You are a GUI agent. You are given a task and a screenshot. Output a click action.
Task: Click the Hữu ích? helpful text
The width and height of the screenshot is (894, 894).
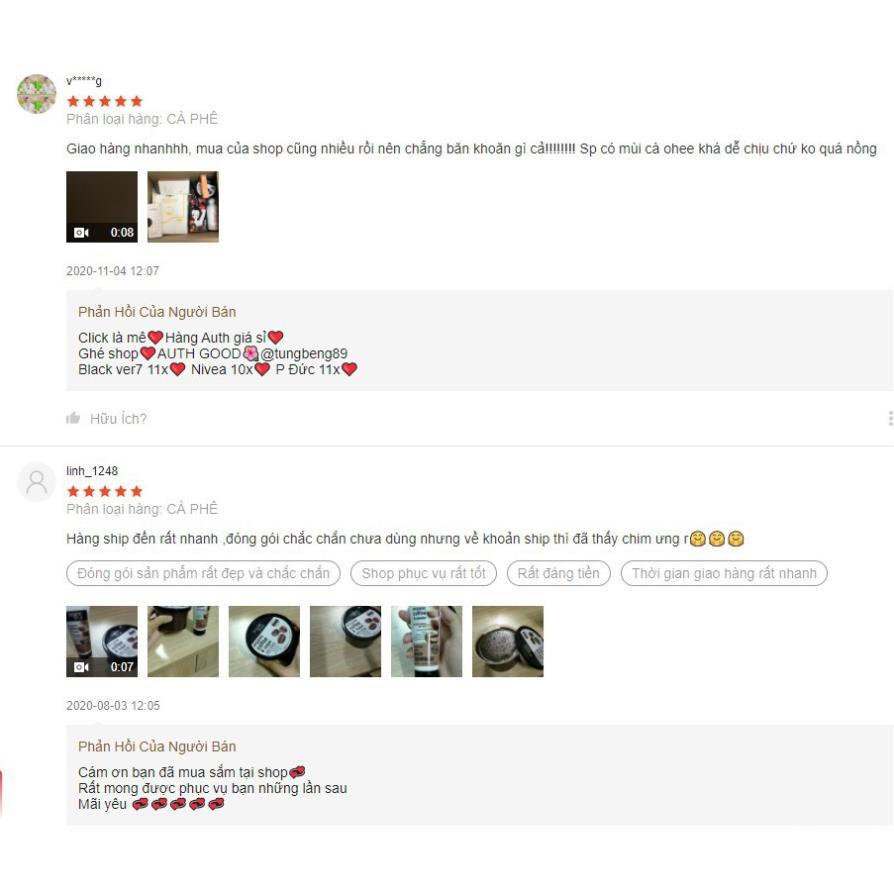pos(119,418)
